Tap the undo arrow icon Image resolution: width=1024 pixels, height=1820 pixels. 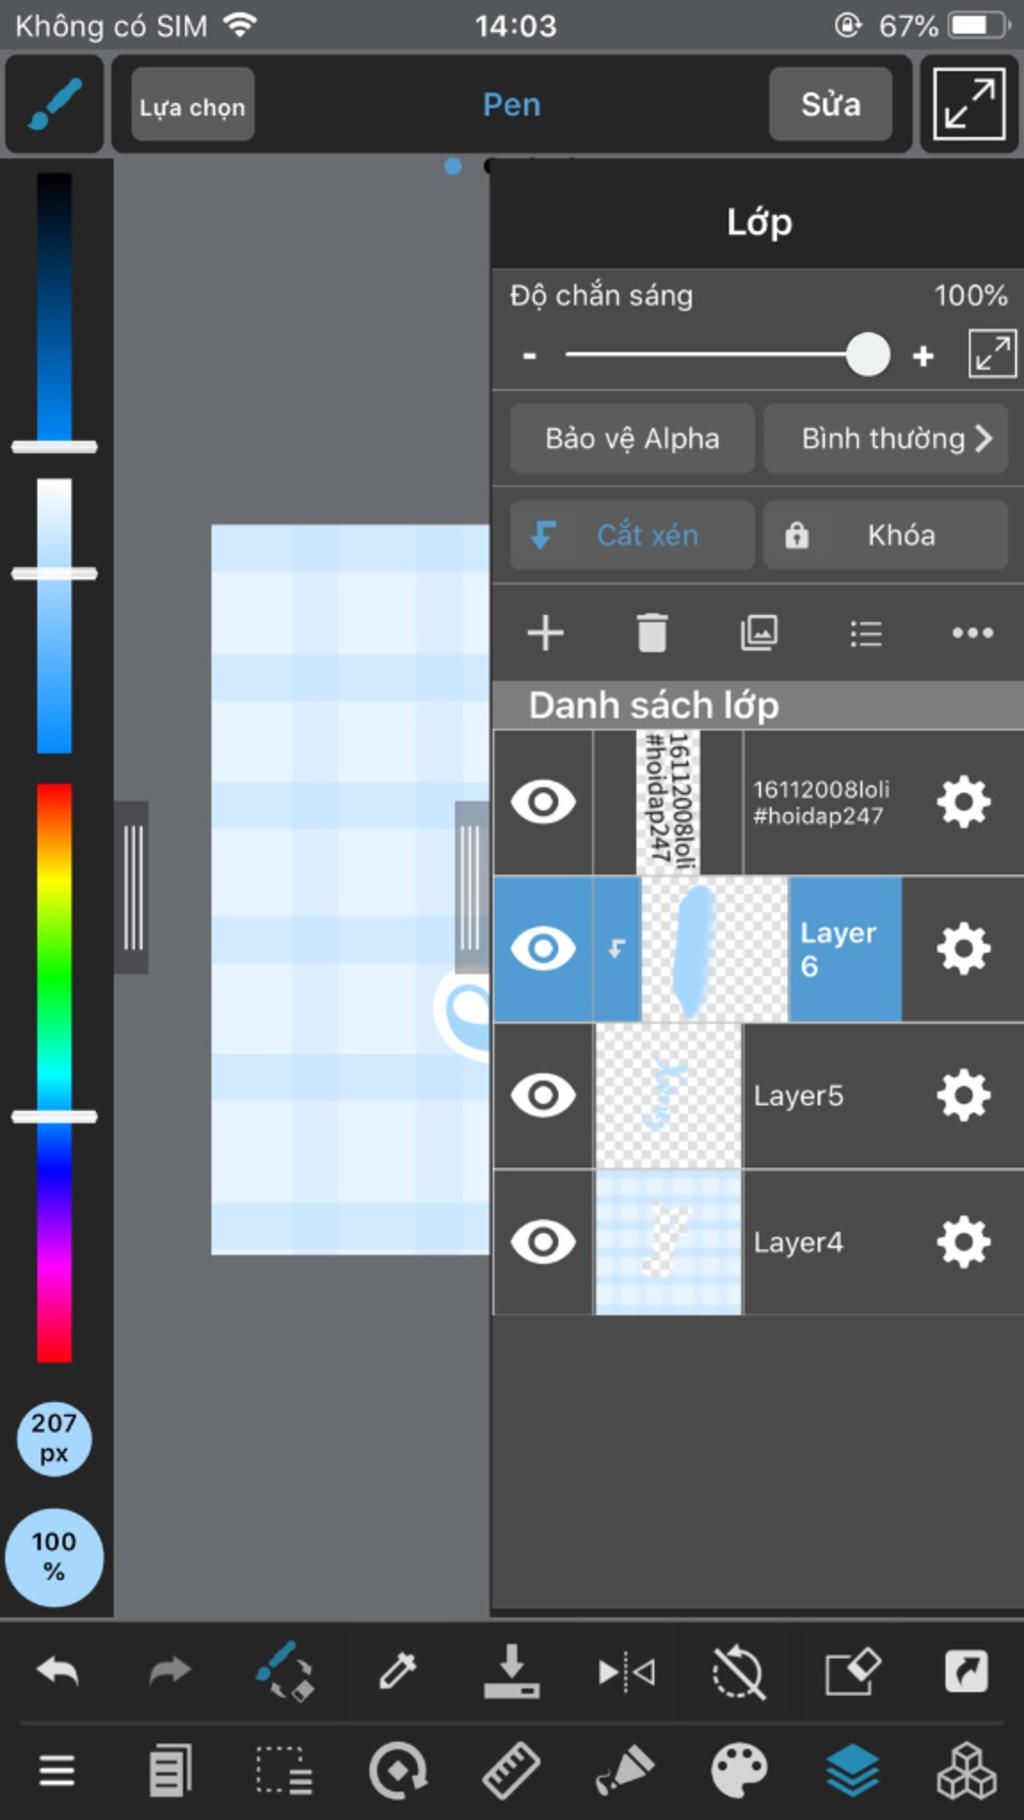(57, 1671)
